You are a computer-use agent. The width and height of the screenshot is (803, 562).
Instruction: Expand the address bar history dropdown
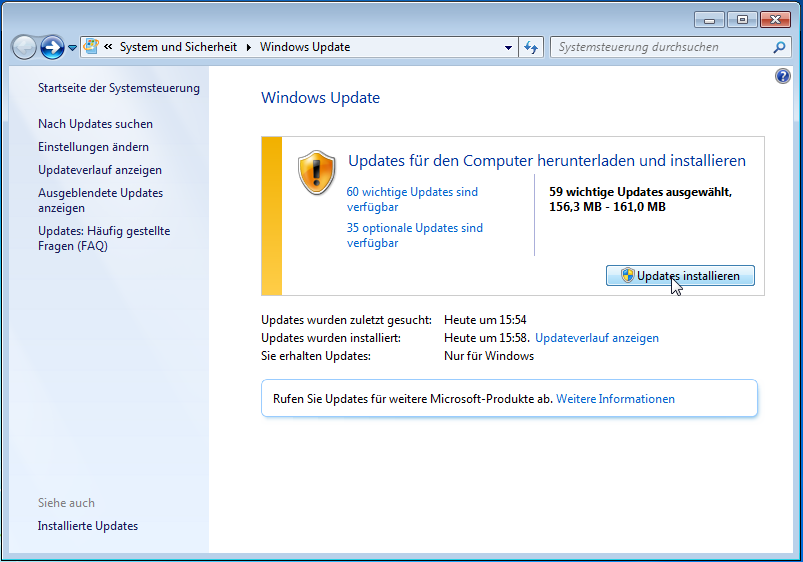[508, 48]
